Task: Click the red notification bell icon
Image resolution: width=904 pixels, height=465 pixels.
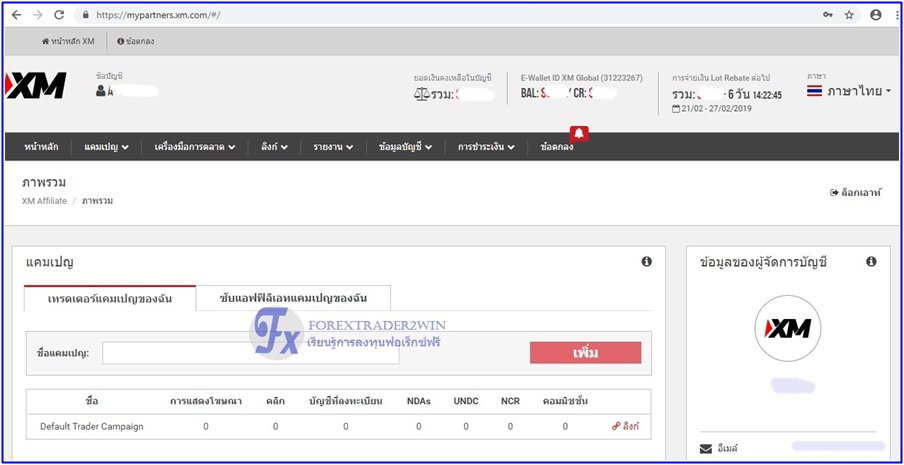Action: (x=579, y=133)
